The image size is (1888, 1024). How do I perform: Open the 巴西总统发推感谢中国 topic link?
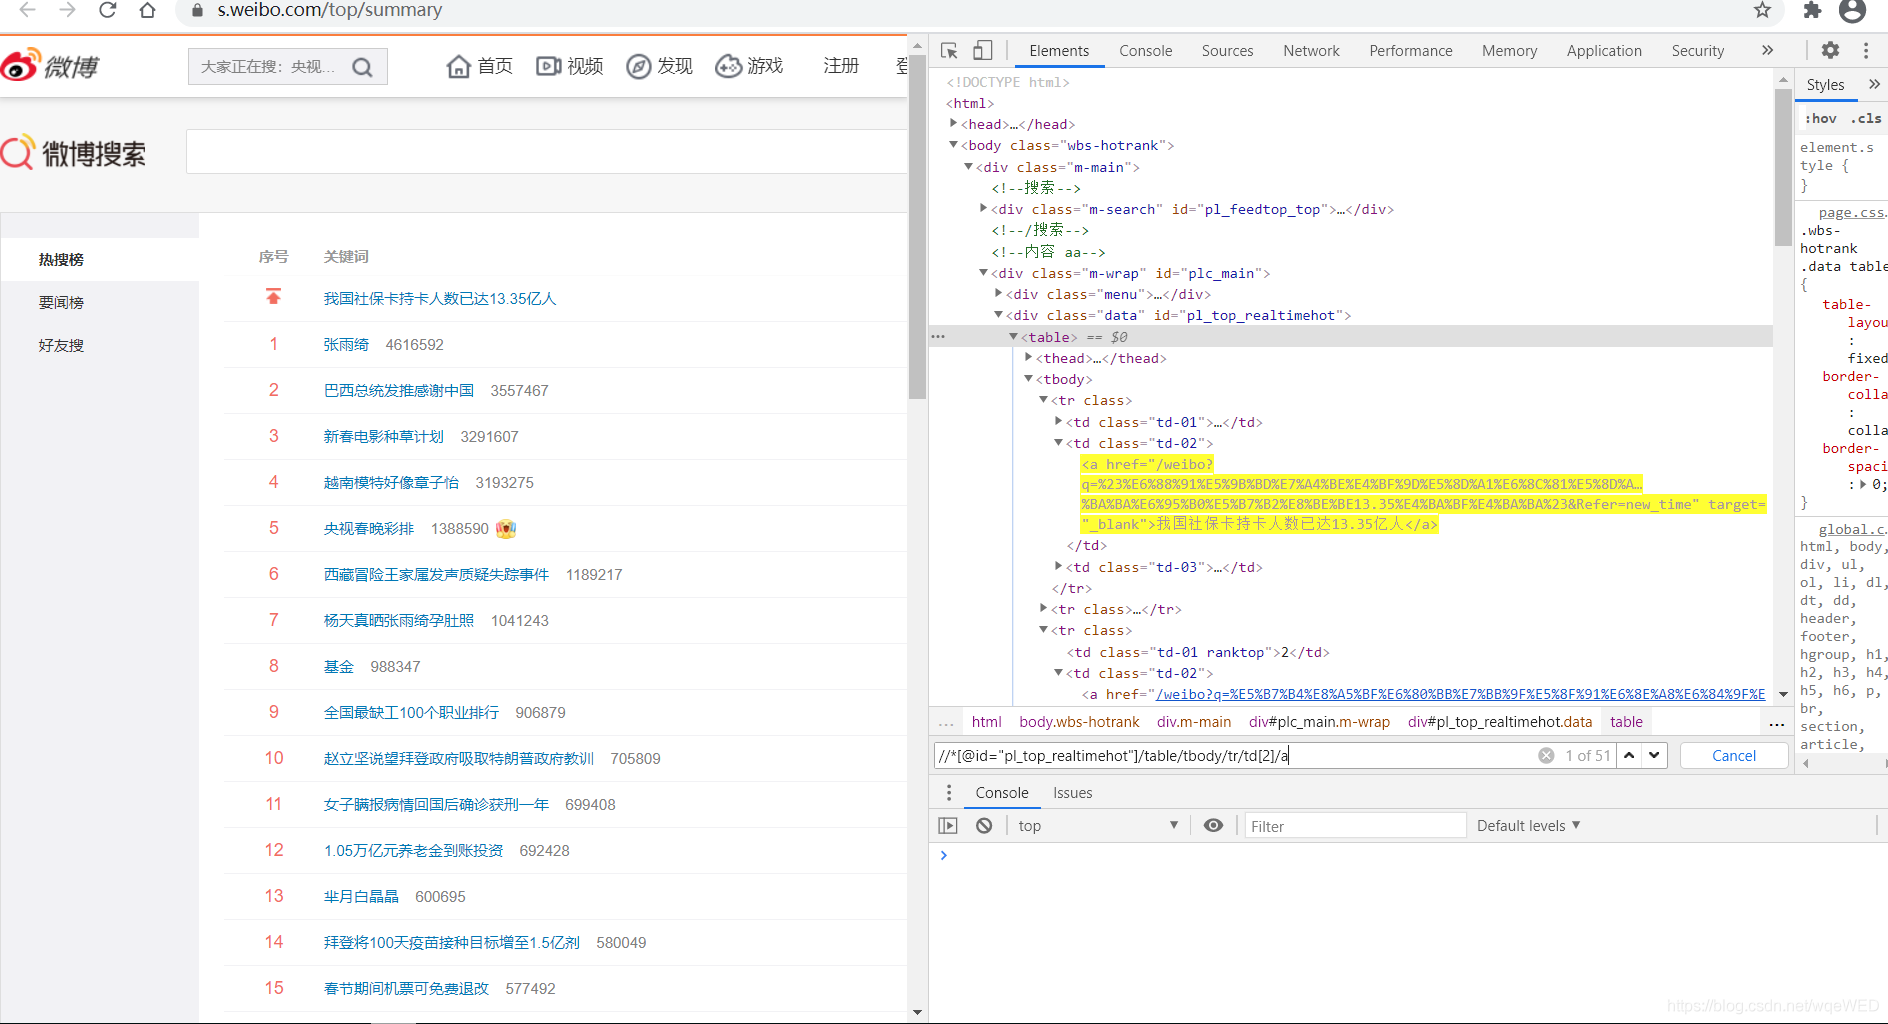[398, 390]
